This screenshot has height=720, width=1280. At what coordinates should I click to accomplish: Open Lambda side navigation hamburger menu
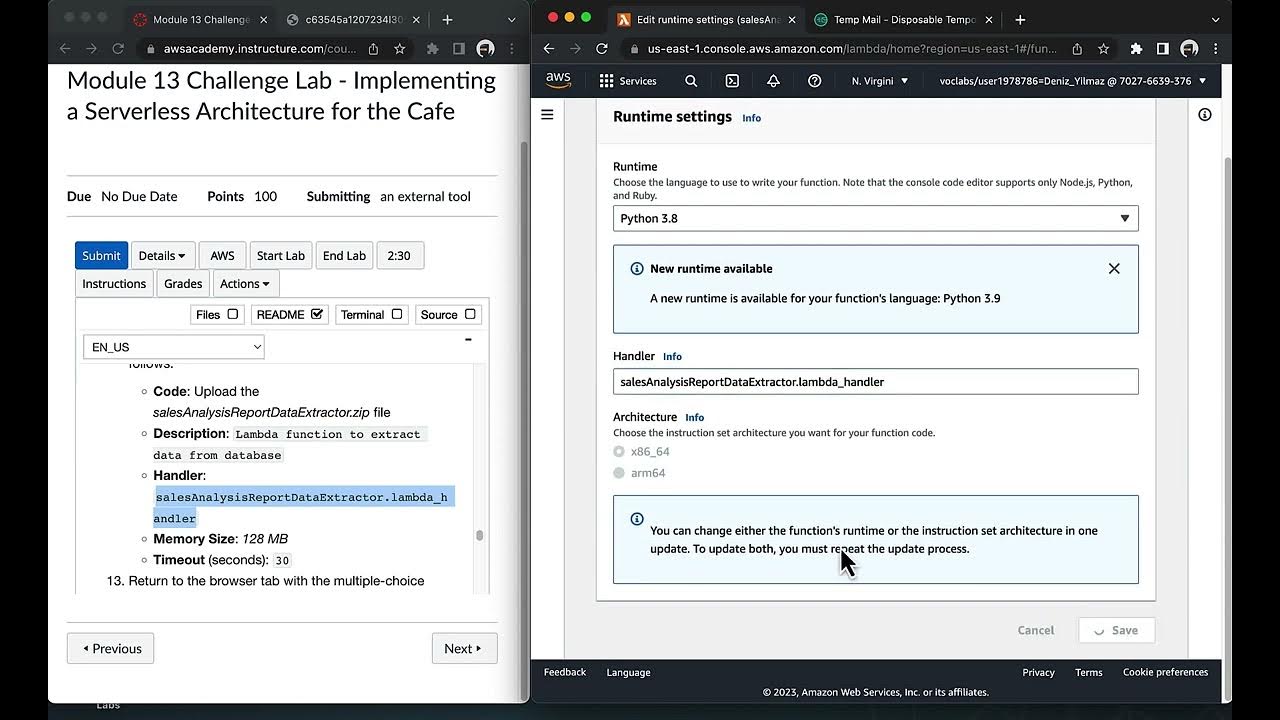click(547, 115)
